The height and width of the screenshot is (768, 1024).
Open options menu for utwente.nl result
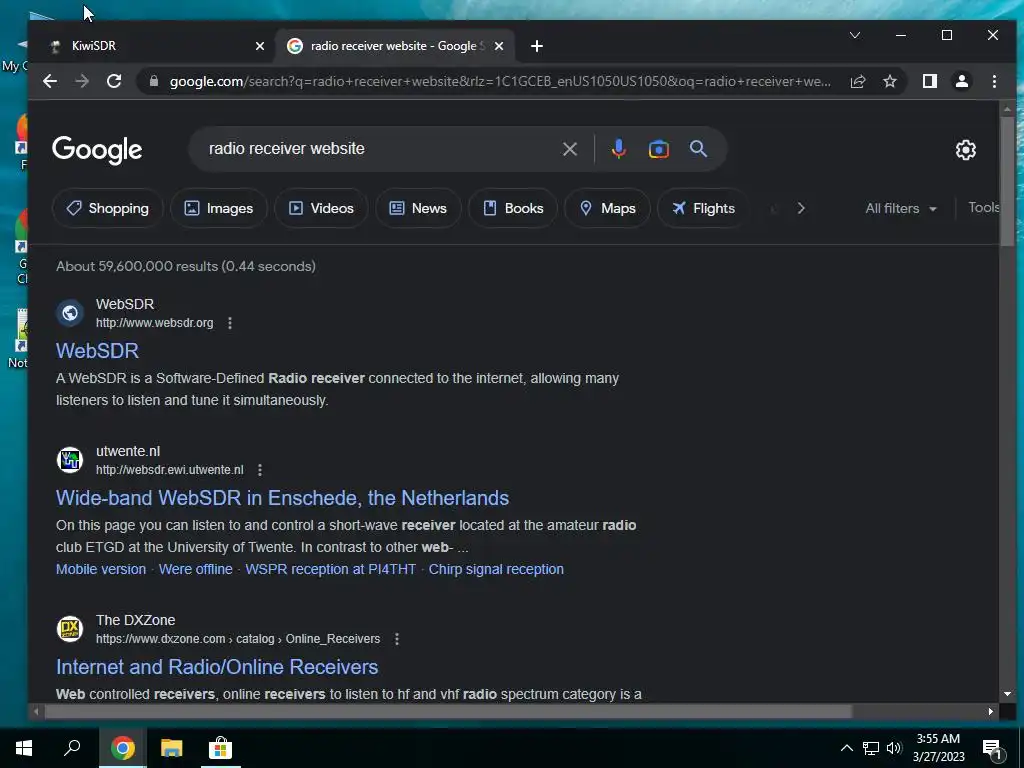(x=260, y=470)
